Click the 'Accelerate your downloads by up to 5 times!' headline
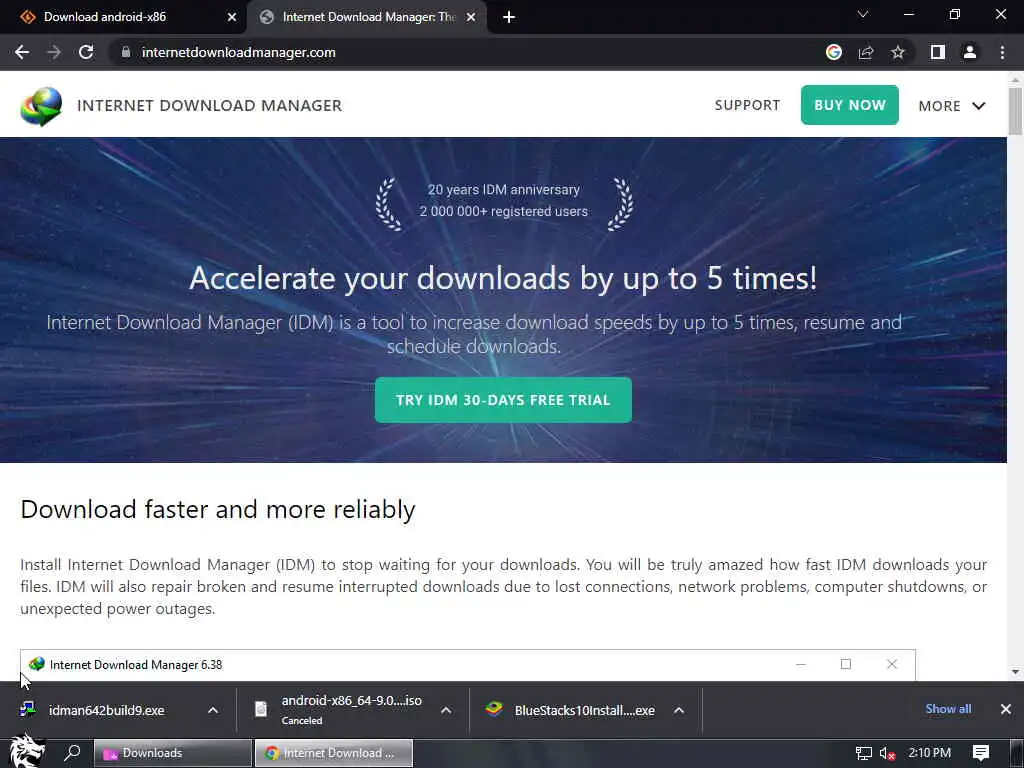Screen dimensions: 1024x768 click(x=503, y=278)
